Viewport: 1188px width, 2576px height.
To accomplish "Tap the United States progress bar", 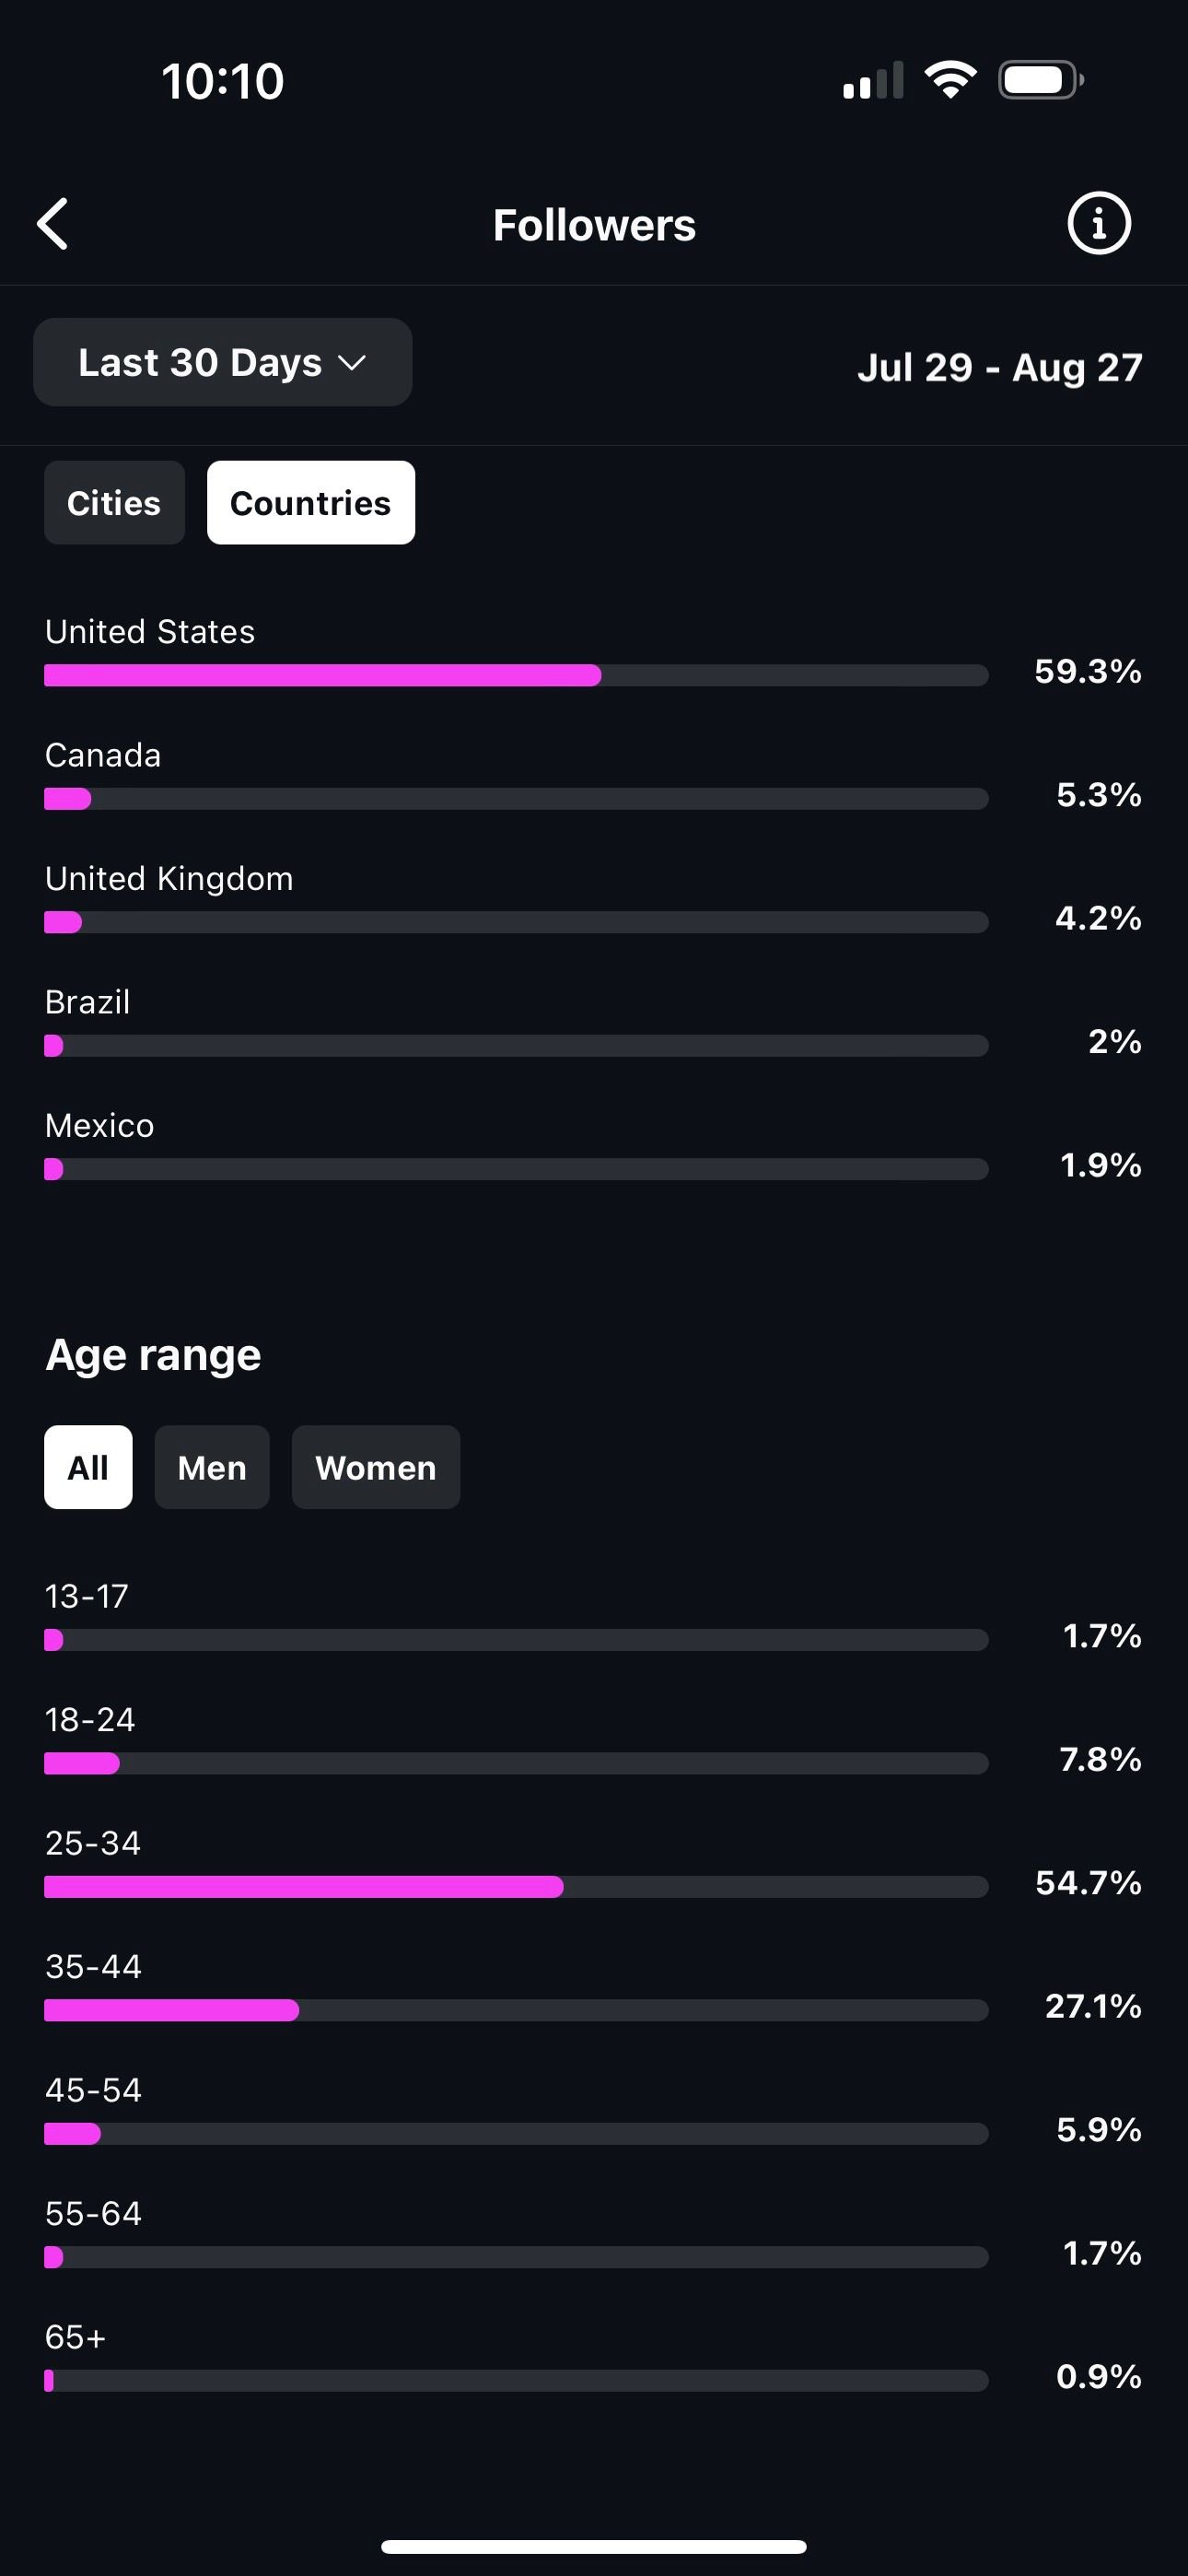I will pos(516,675).
